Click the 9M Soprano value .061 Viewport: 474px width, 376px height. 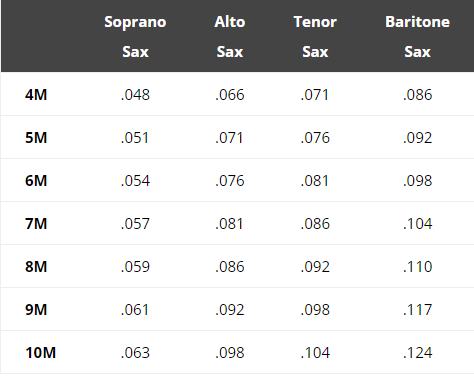point(135,310)
